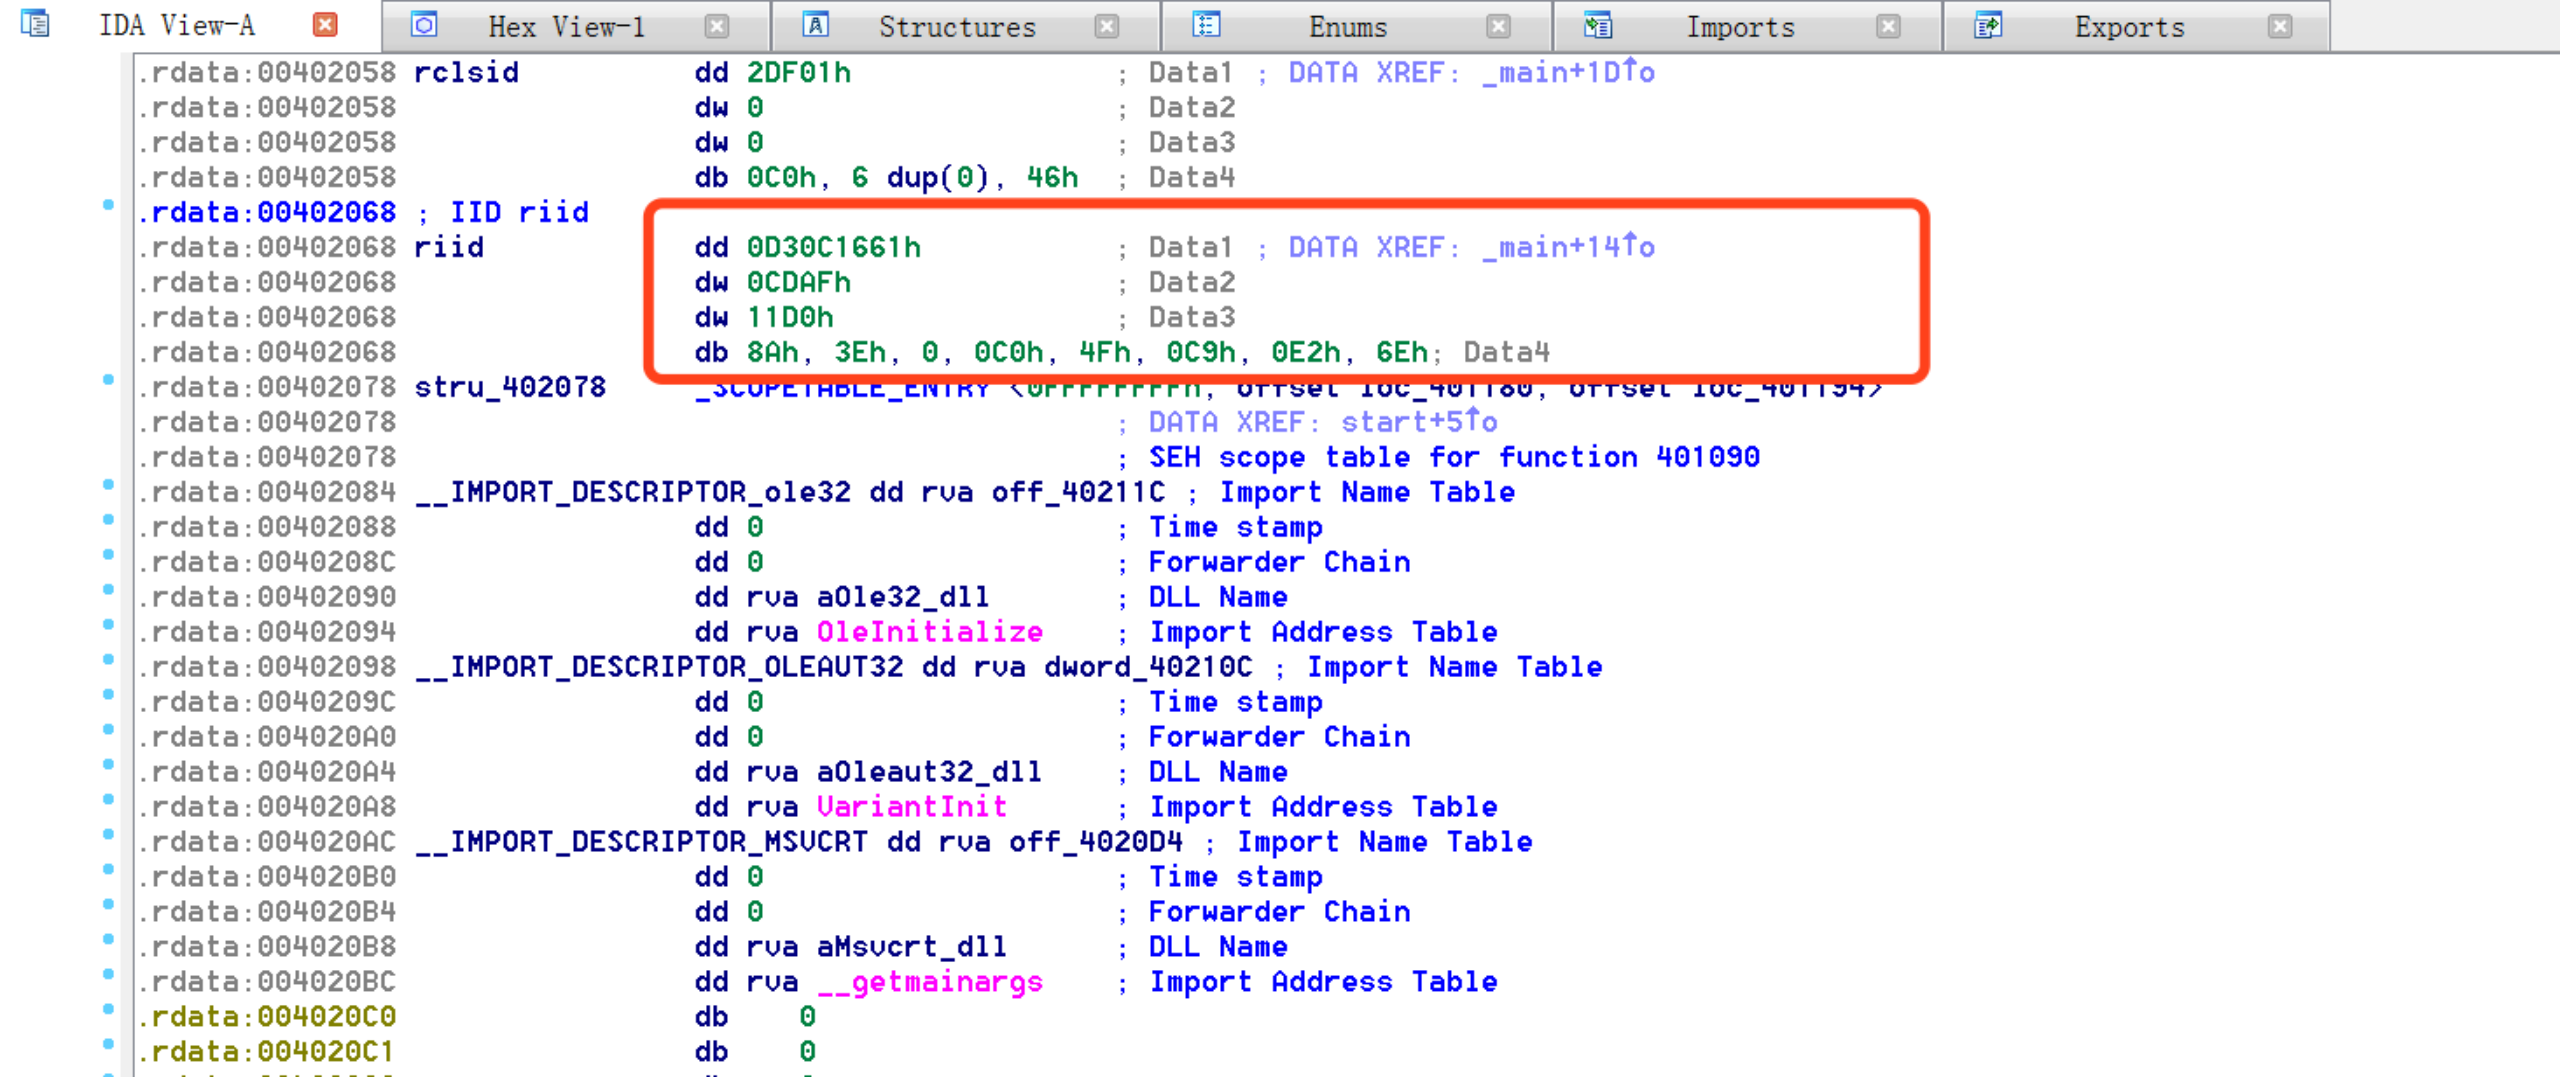Click the Structures tab icon
This screenshot has width=2560, height=1077.
817,25
